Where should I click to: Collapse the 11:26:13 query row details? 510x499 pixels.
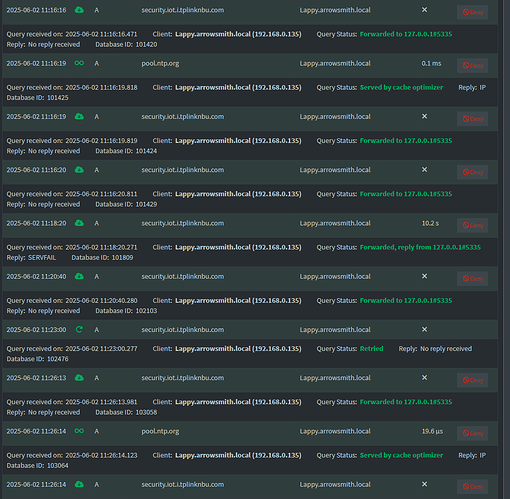click(250, 380)
